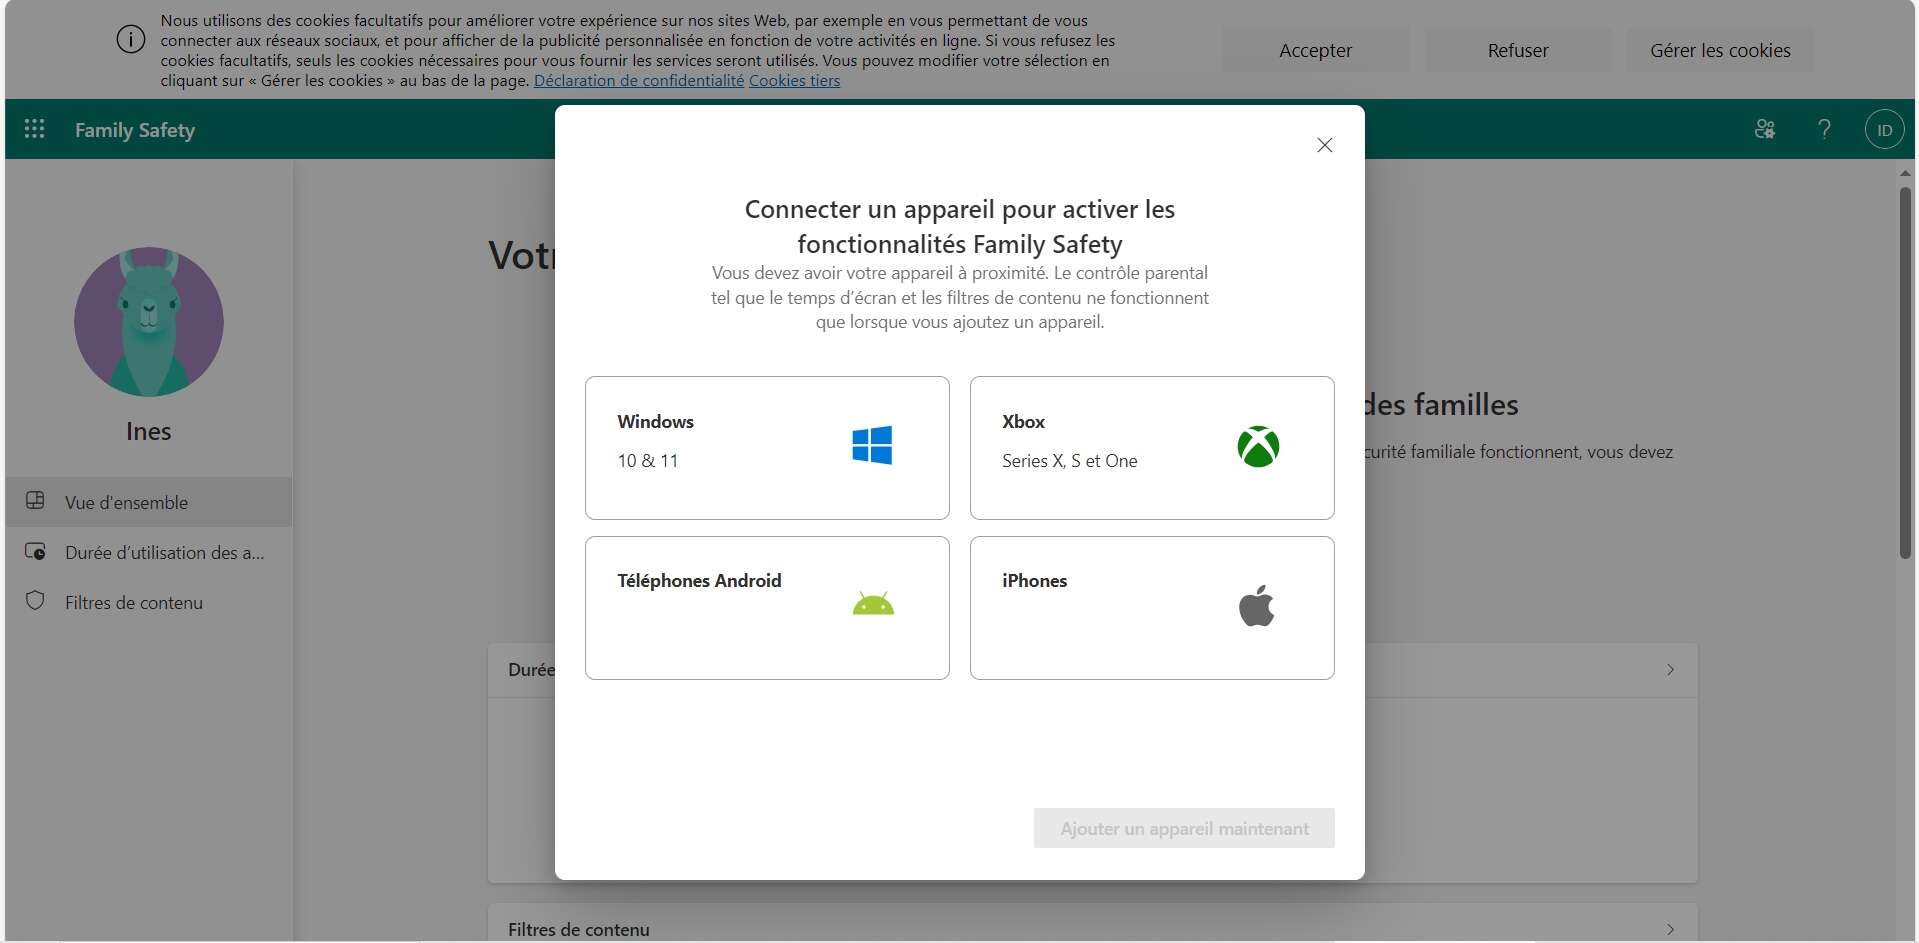Expand Filtres de contenu card chevron

(x=1670, y=930)
